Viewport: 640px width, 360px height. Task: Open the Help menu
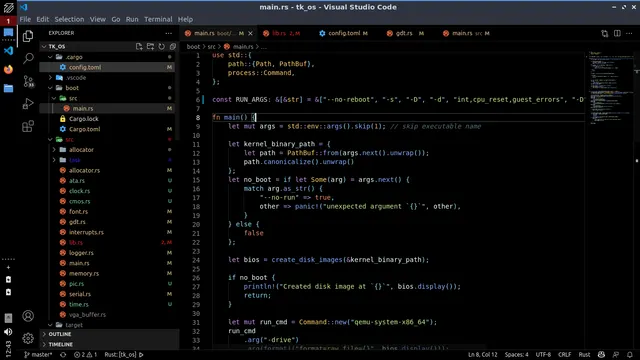coord(185,19)
